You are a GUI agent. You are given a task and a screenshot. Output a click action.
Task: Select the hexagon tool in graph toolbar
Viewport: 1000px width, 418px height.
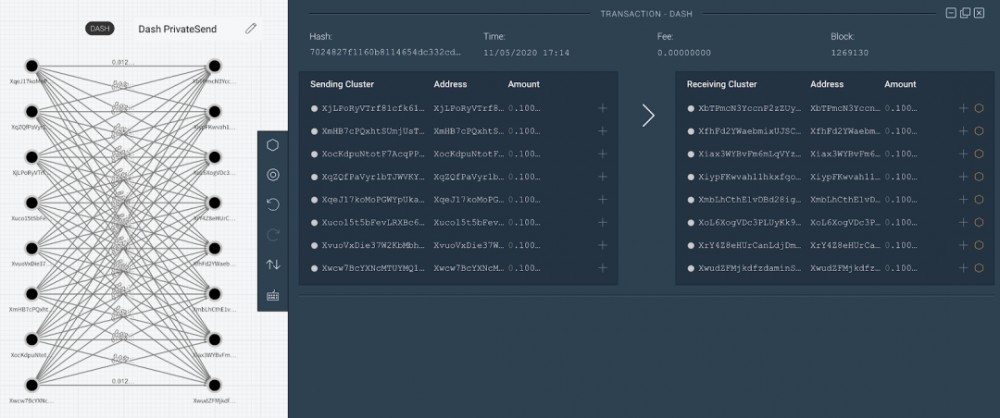(x=273, y=145)
